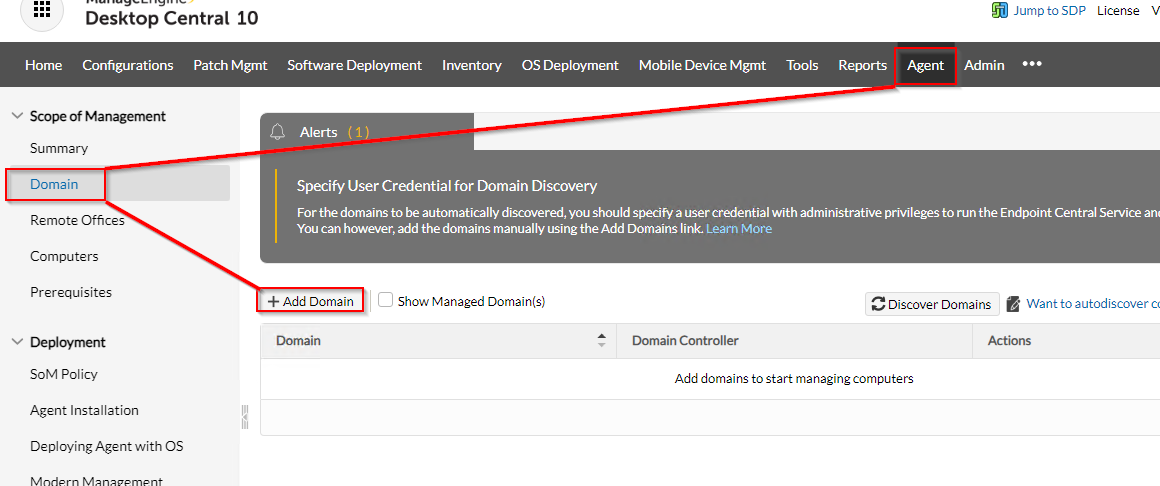Select Deploying Agent with OS

pyautogui.click(x=107, y=446)
